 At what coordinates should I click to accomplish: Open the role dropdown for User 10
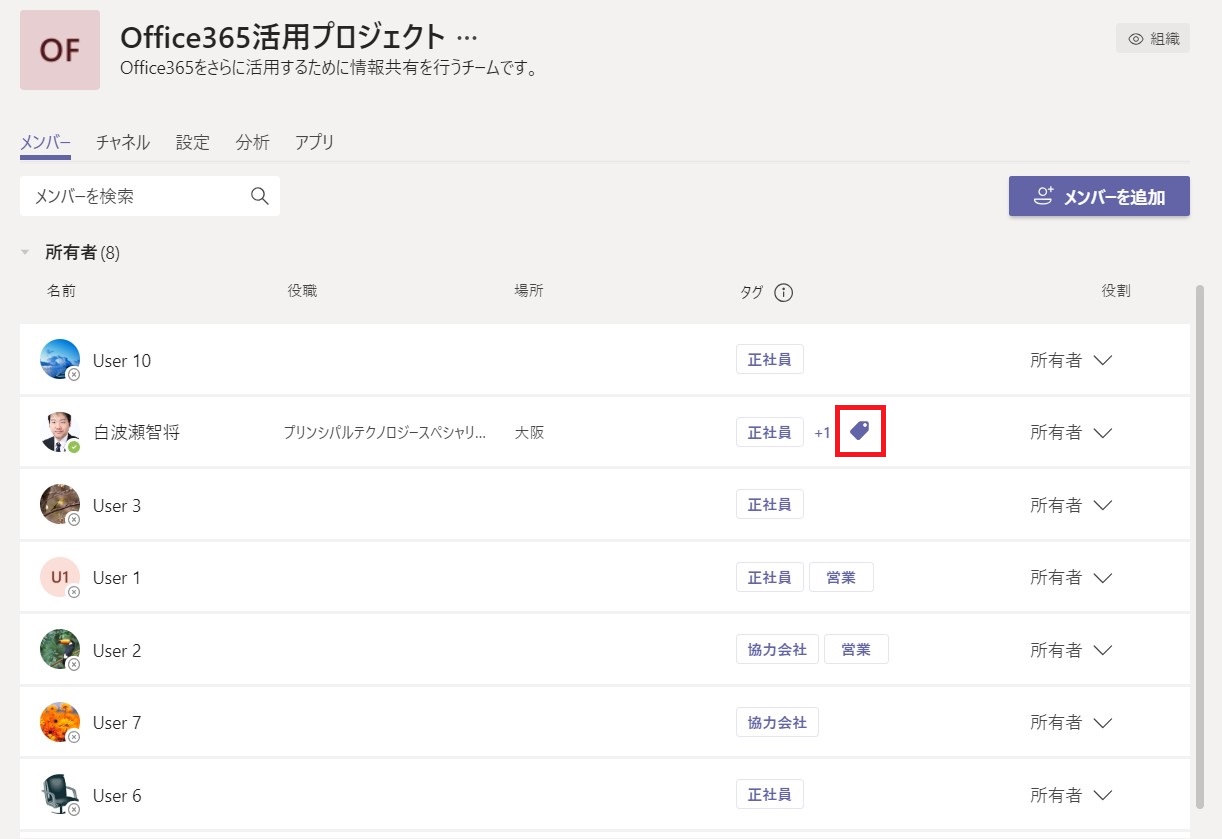tap(1072, 361)
